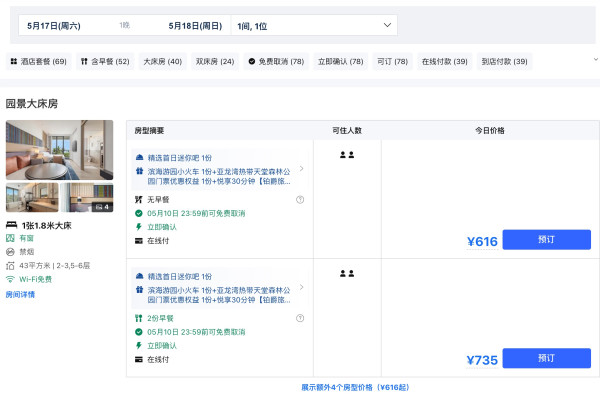600x396 pixels.
Task: Filter by 可订 (78)
Action: (x=393, y=62)
